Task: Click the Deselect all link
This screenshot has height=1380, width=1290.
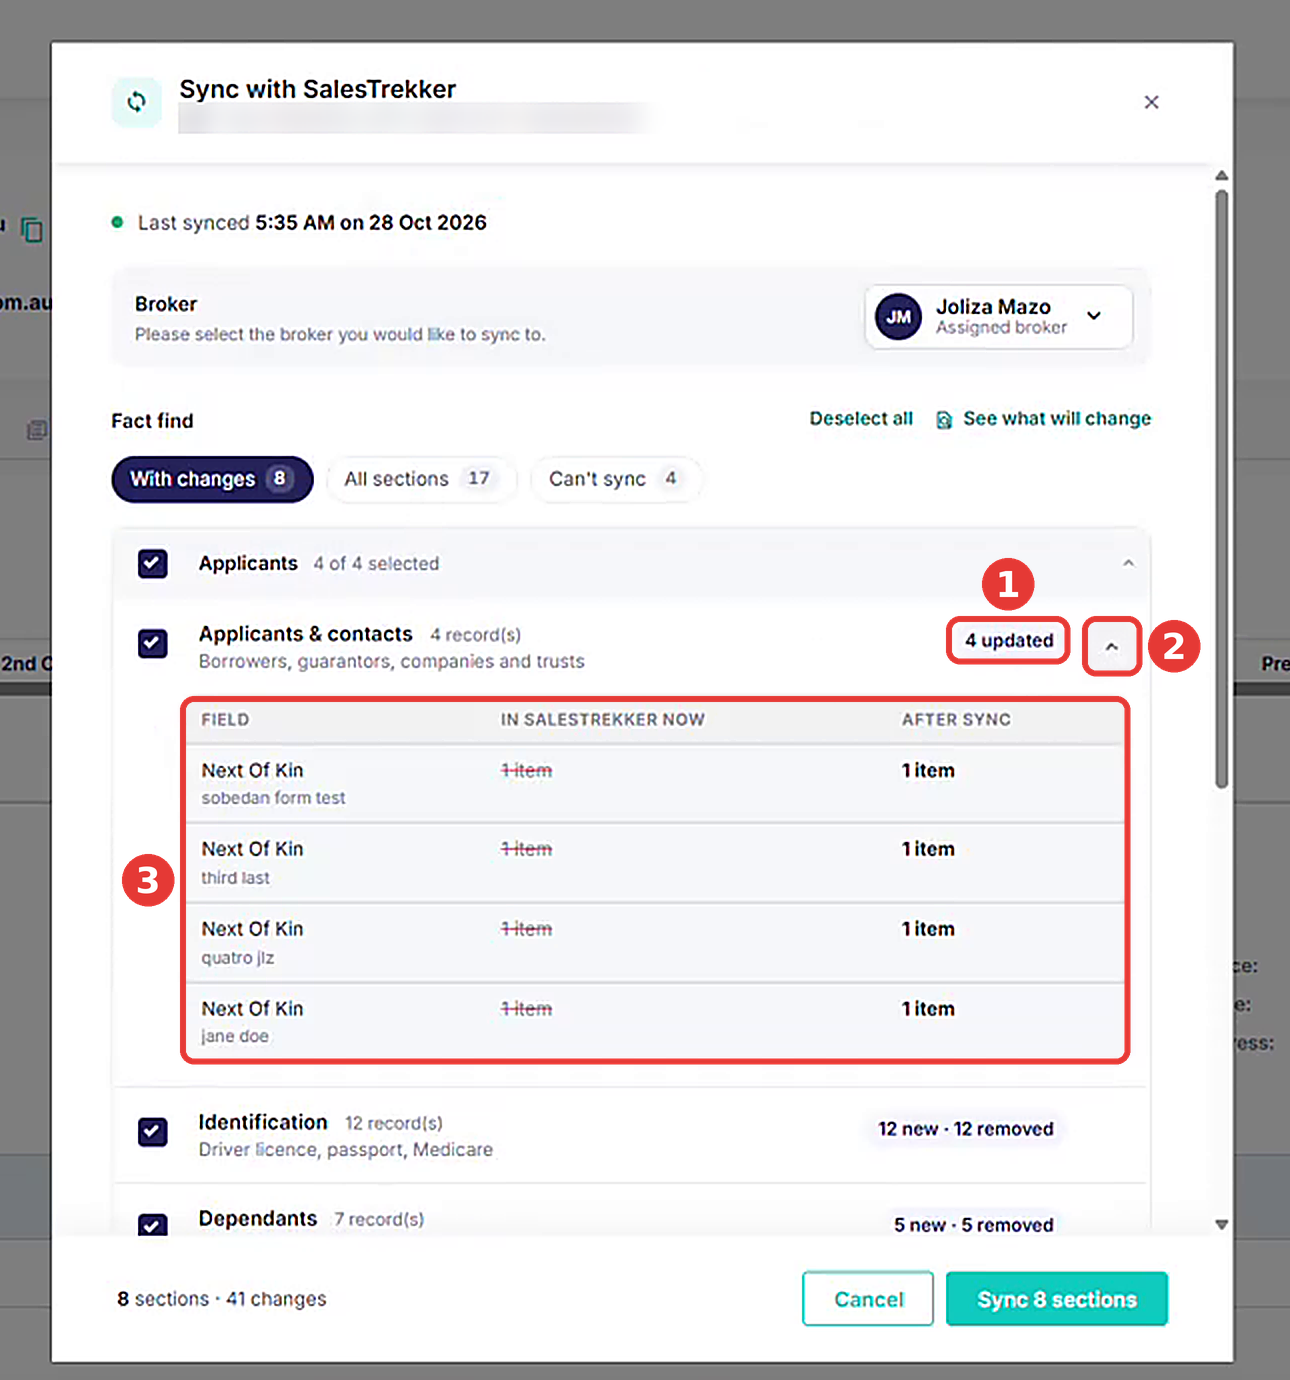Action: 861,419
